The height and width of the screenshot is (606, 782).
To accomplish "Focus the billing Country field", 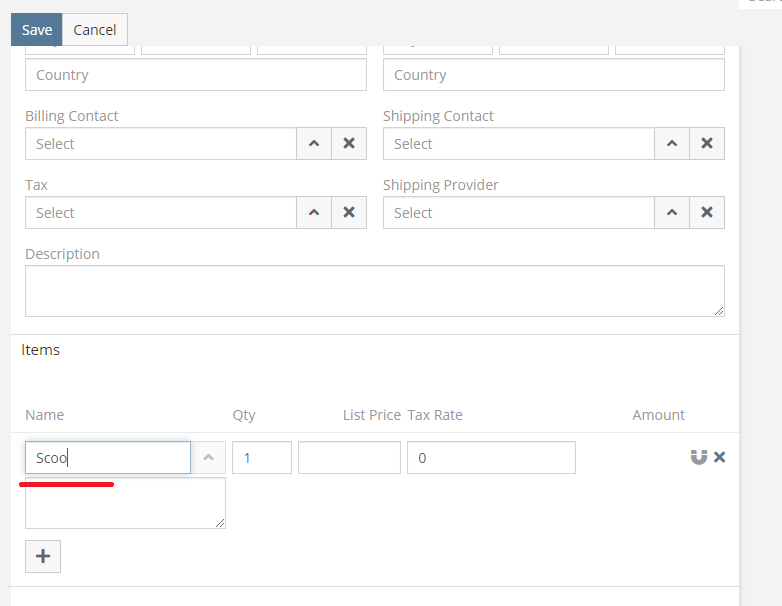I will coord(196,75).
